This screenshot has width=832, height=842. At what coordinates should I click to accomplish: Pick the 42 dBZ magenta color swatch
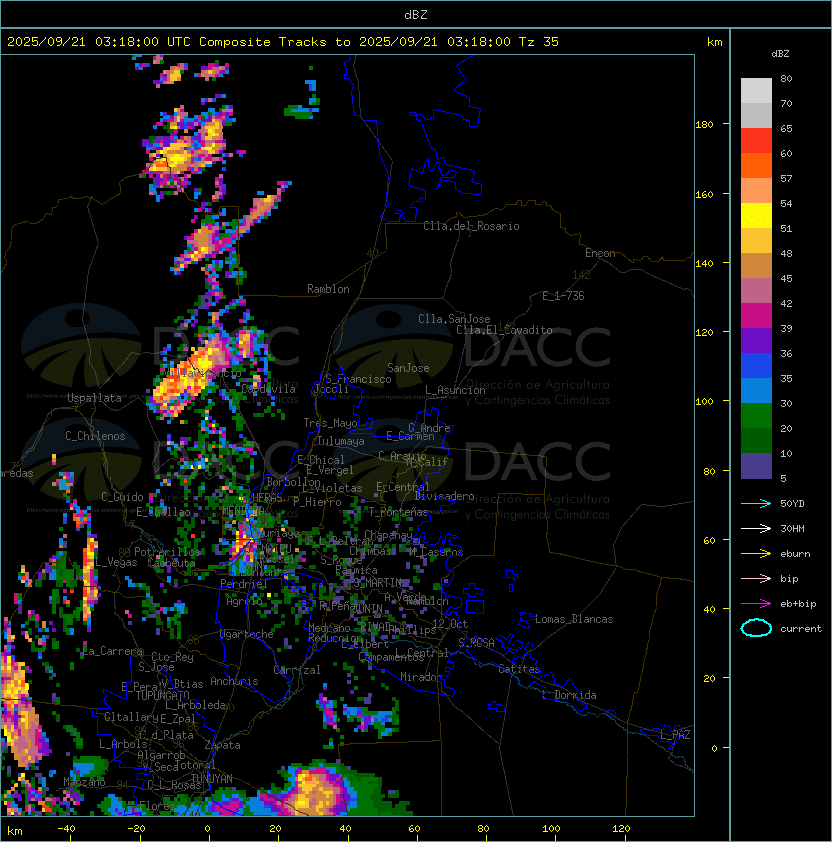[x=756, y=315]
